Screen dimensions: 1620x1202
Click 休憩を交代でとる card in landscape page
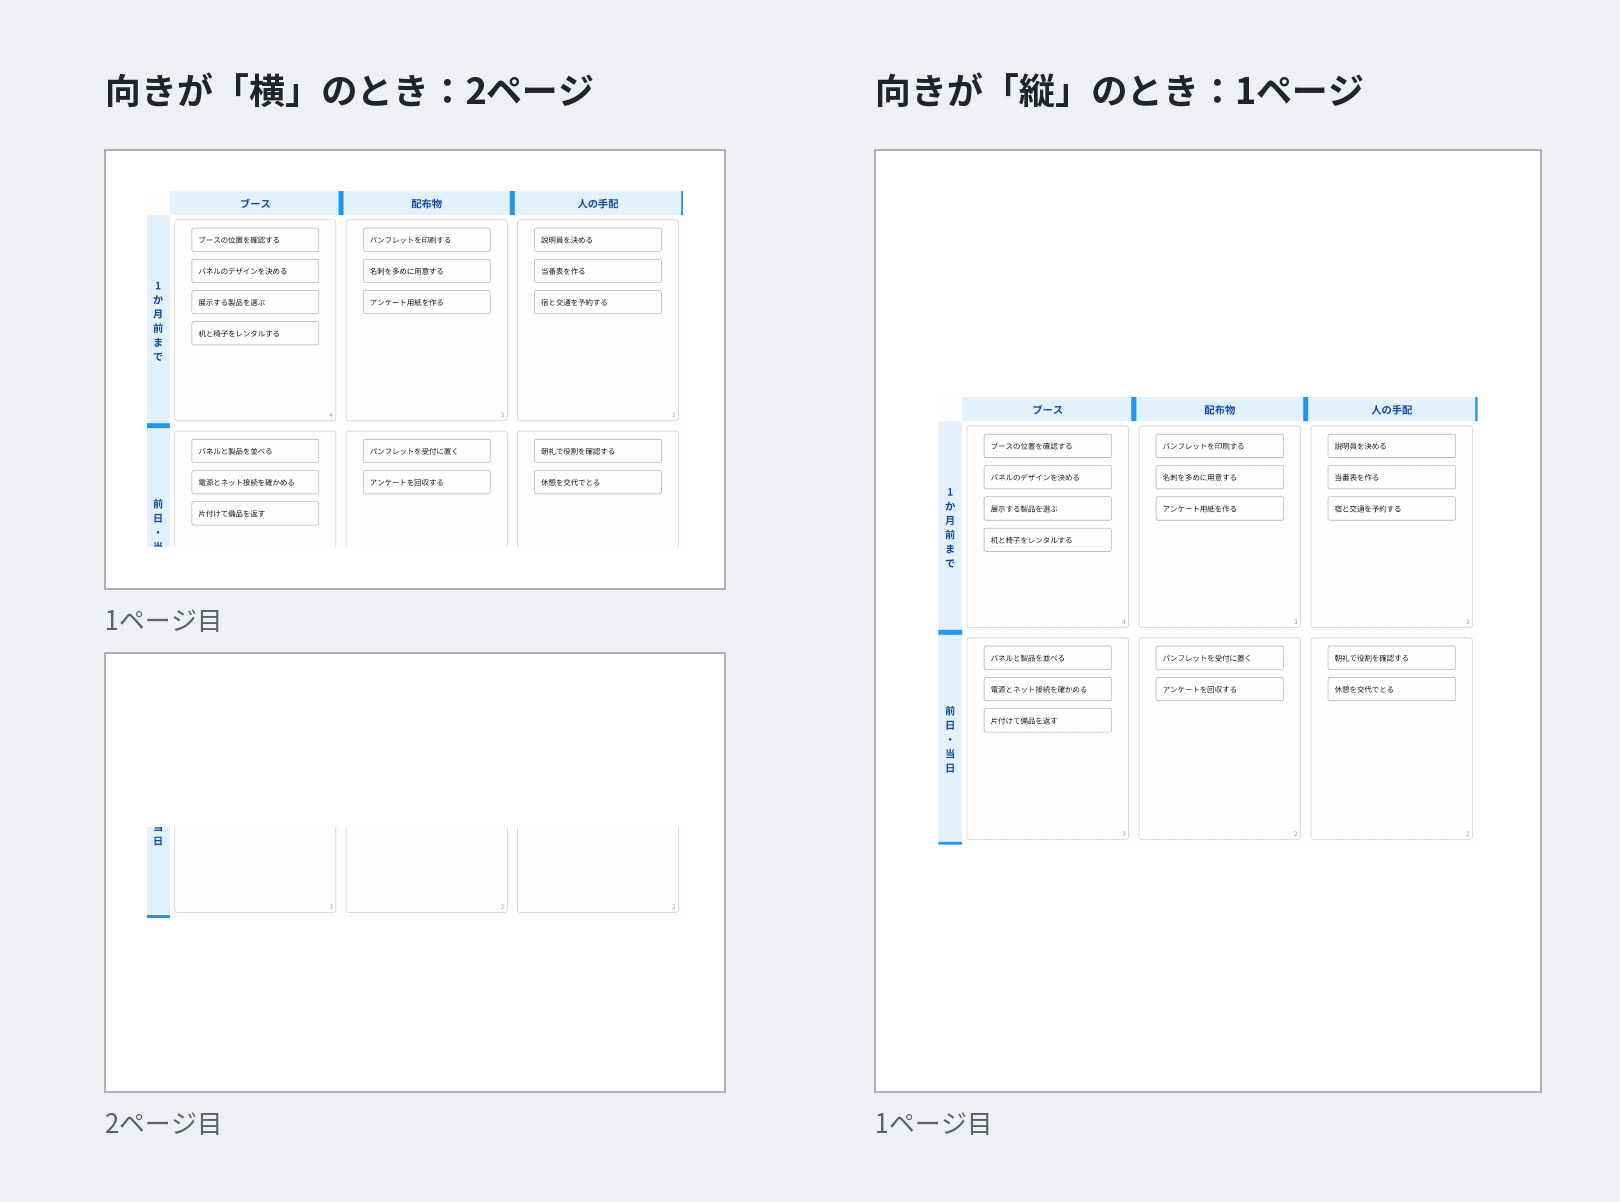click(598, 482)
